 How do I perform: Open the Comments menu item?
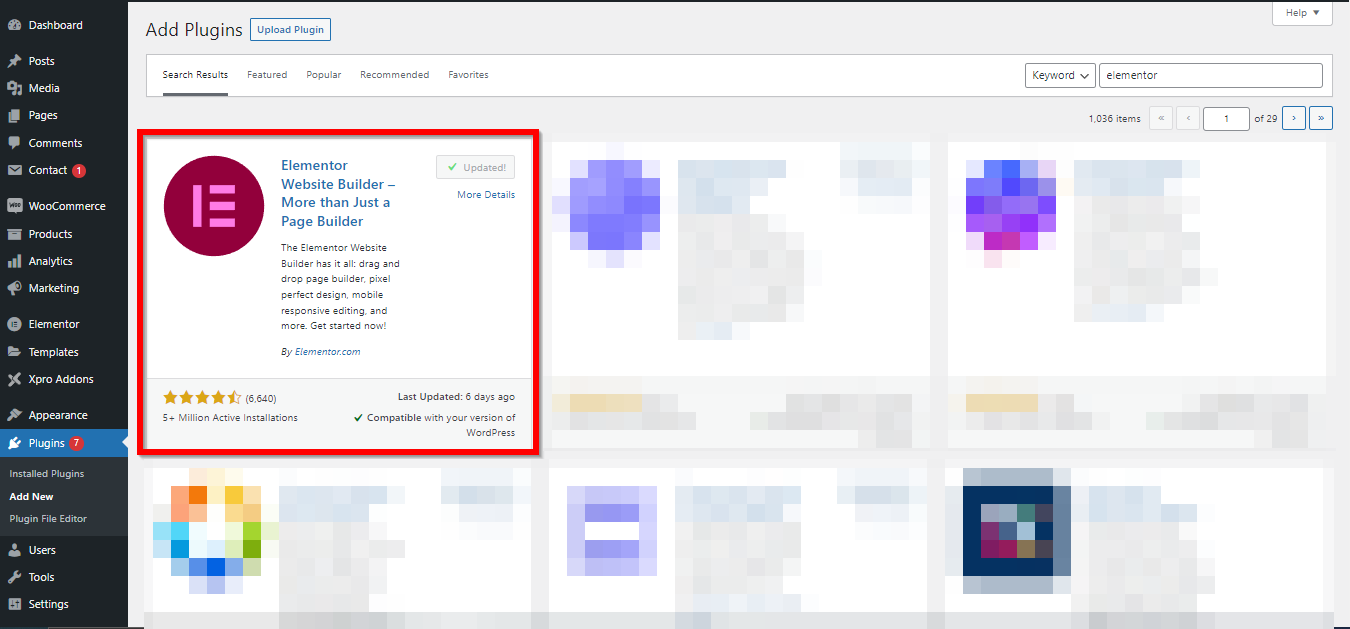[x=64, y=143]
